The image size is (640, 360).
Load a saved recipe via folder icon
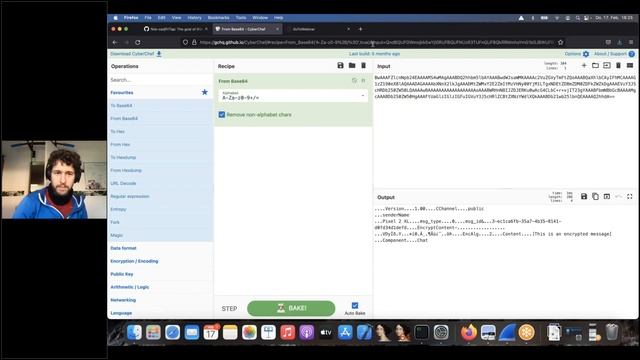coord(352,66)
